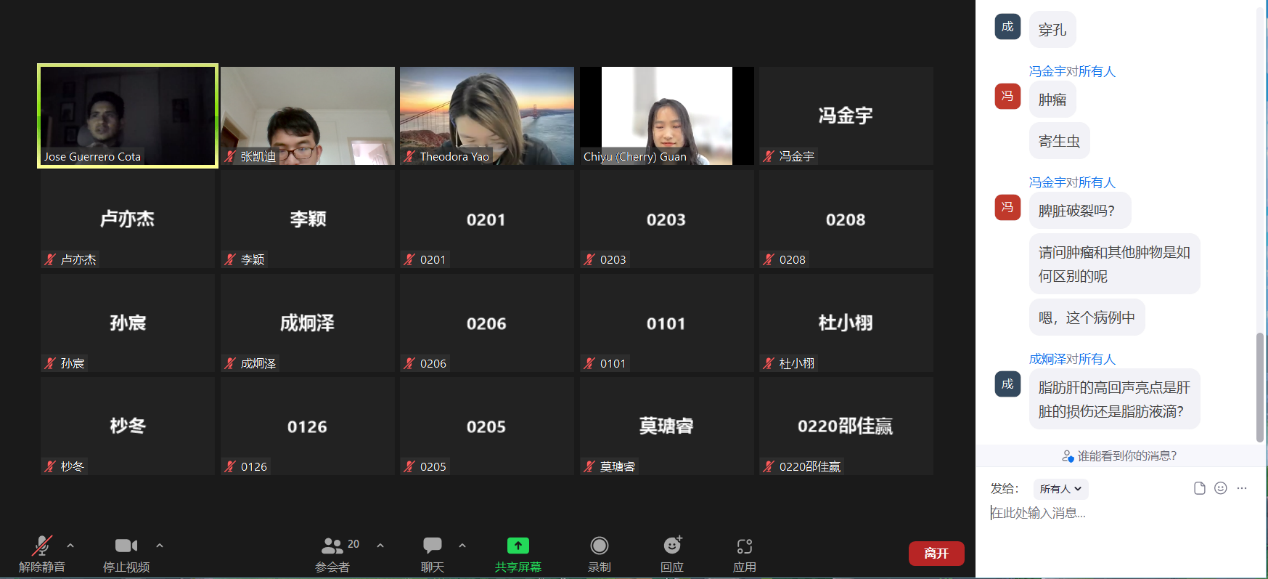1268x579 pixels.
Task: Click the 谁能看到你的消息? link
Action: click(x=1120, y=456)
